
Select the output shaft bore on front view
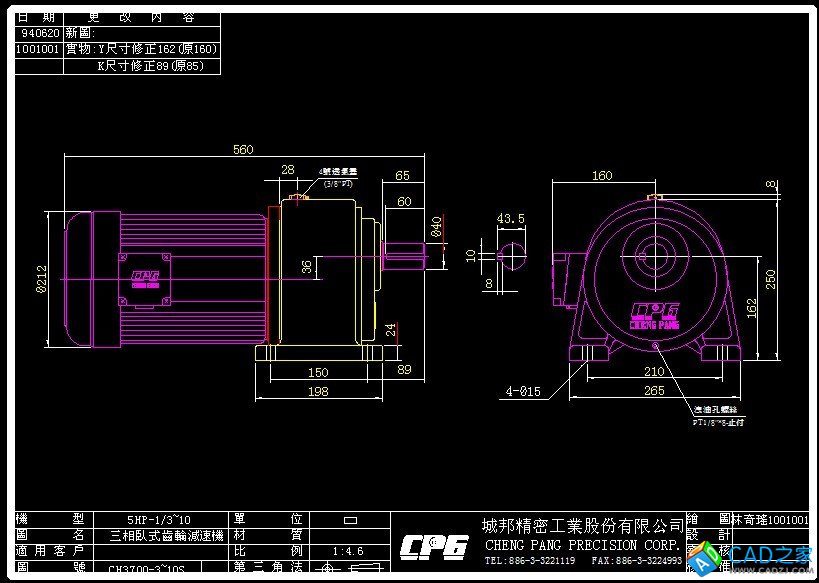click(653, 251)
